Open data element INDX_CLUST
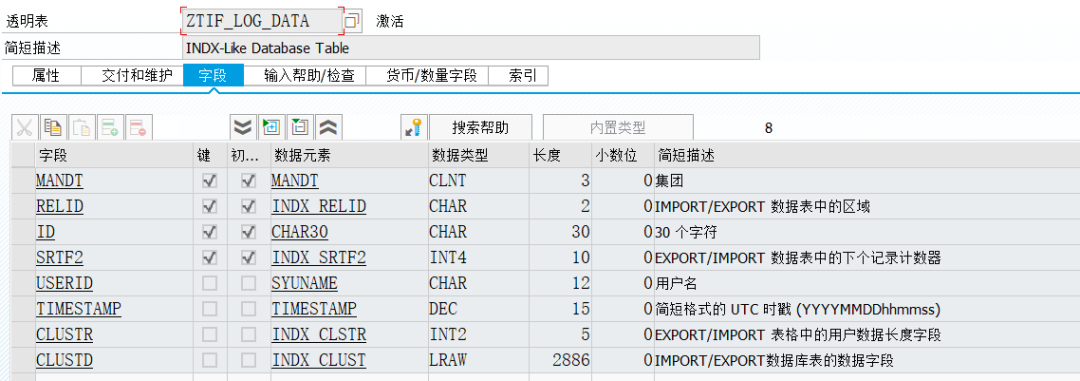1080x381 pixels. 319,360
